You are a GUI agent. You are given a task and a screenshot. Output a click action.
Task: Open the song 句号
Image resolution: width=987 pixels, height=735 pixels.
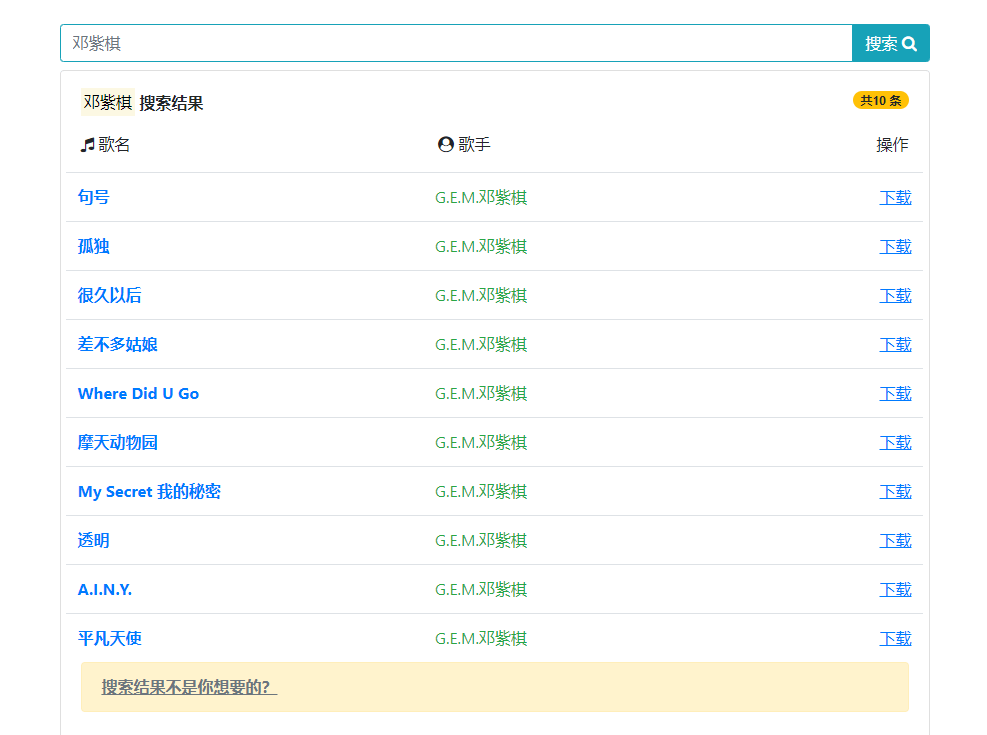(94, 197)
